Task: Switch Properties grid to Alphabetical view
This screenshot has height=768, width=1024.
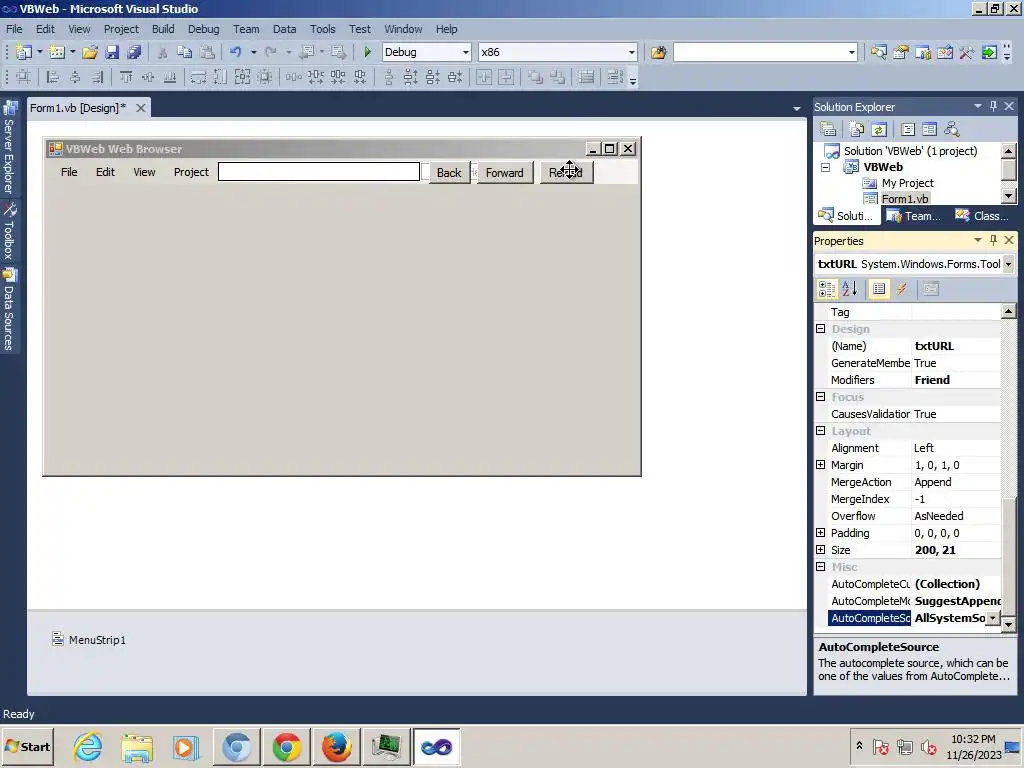Action: (850, 289)
